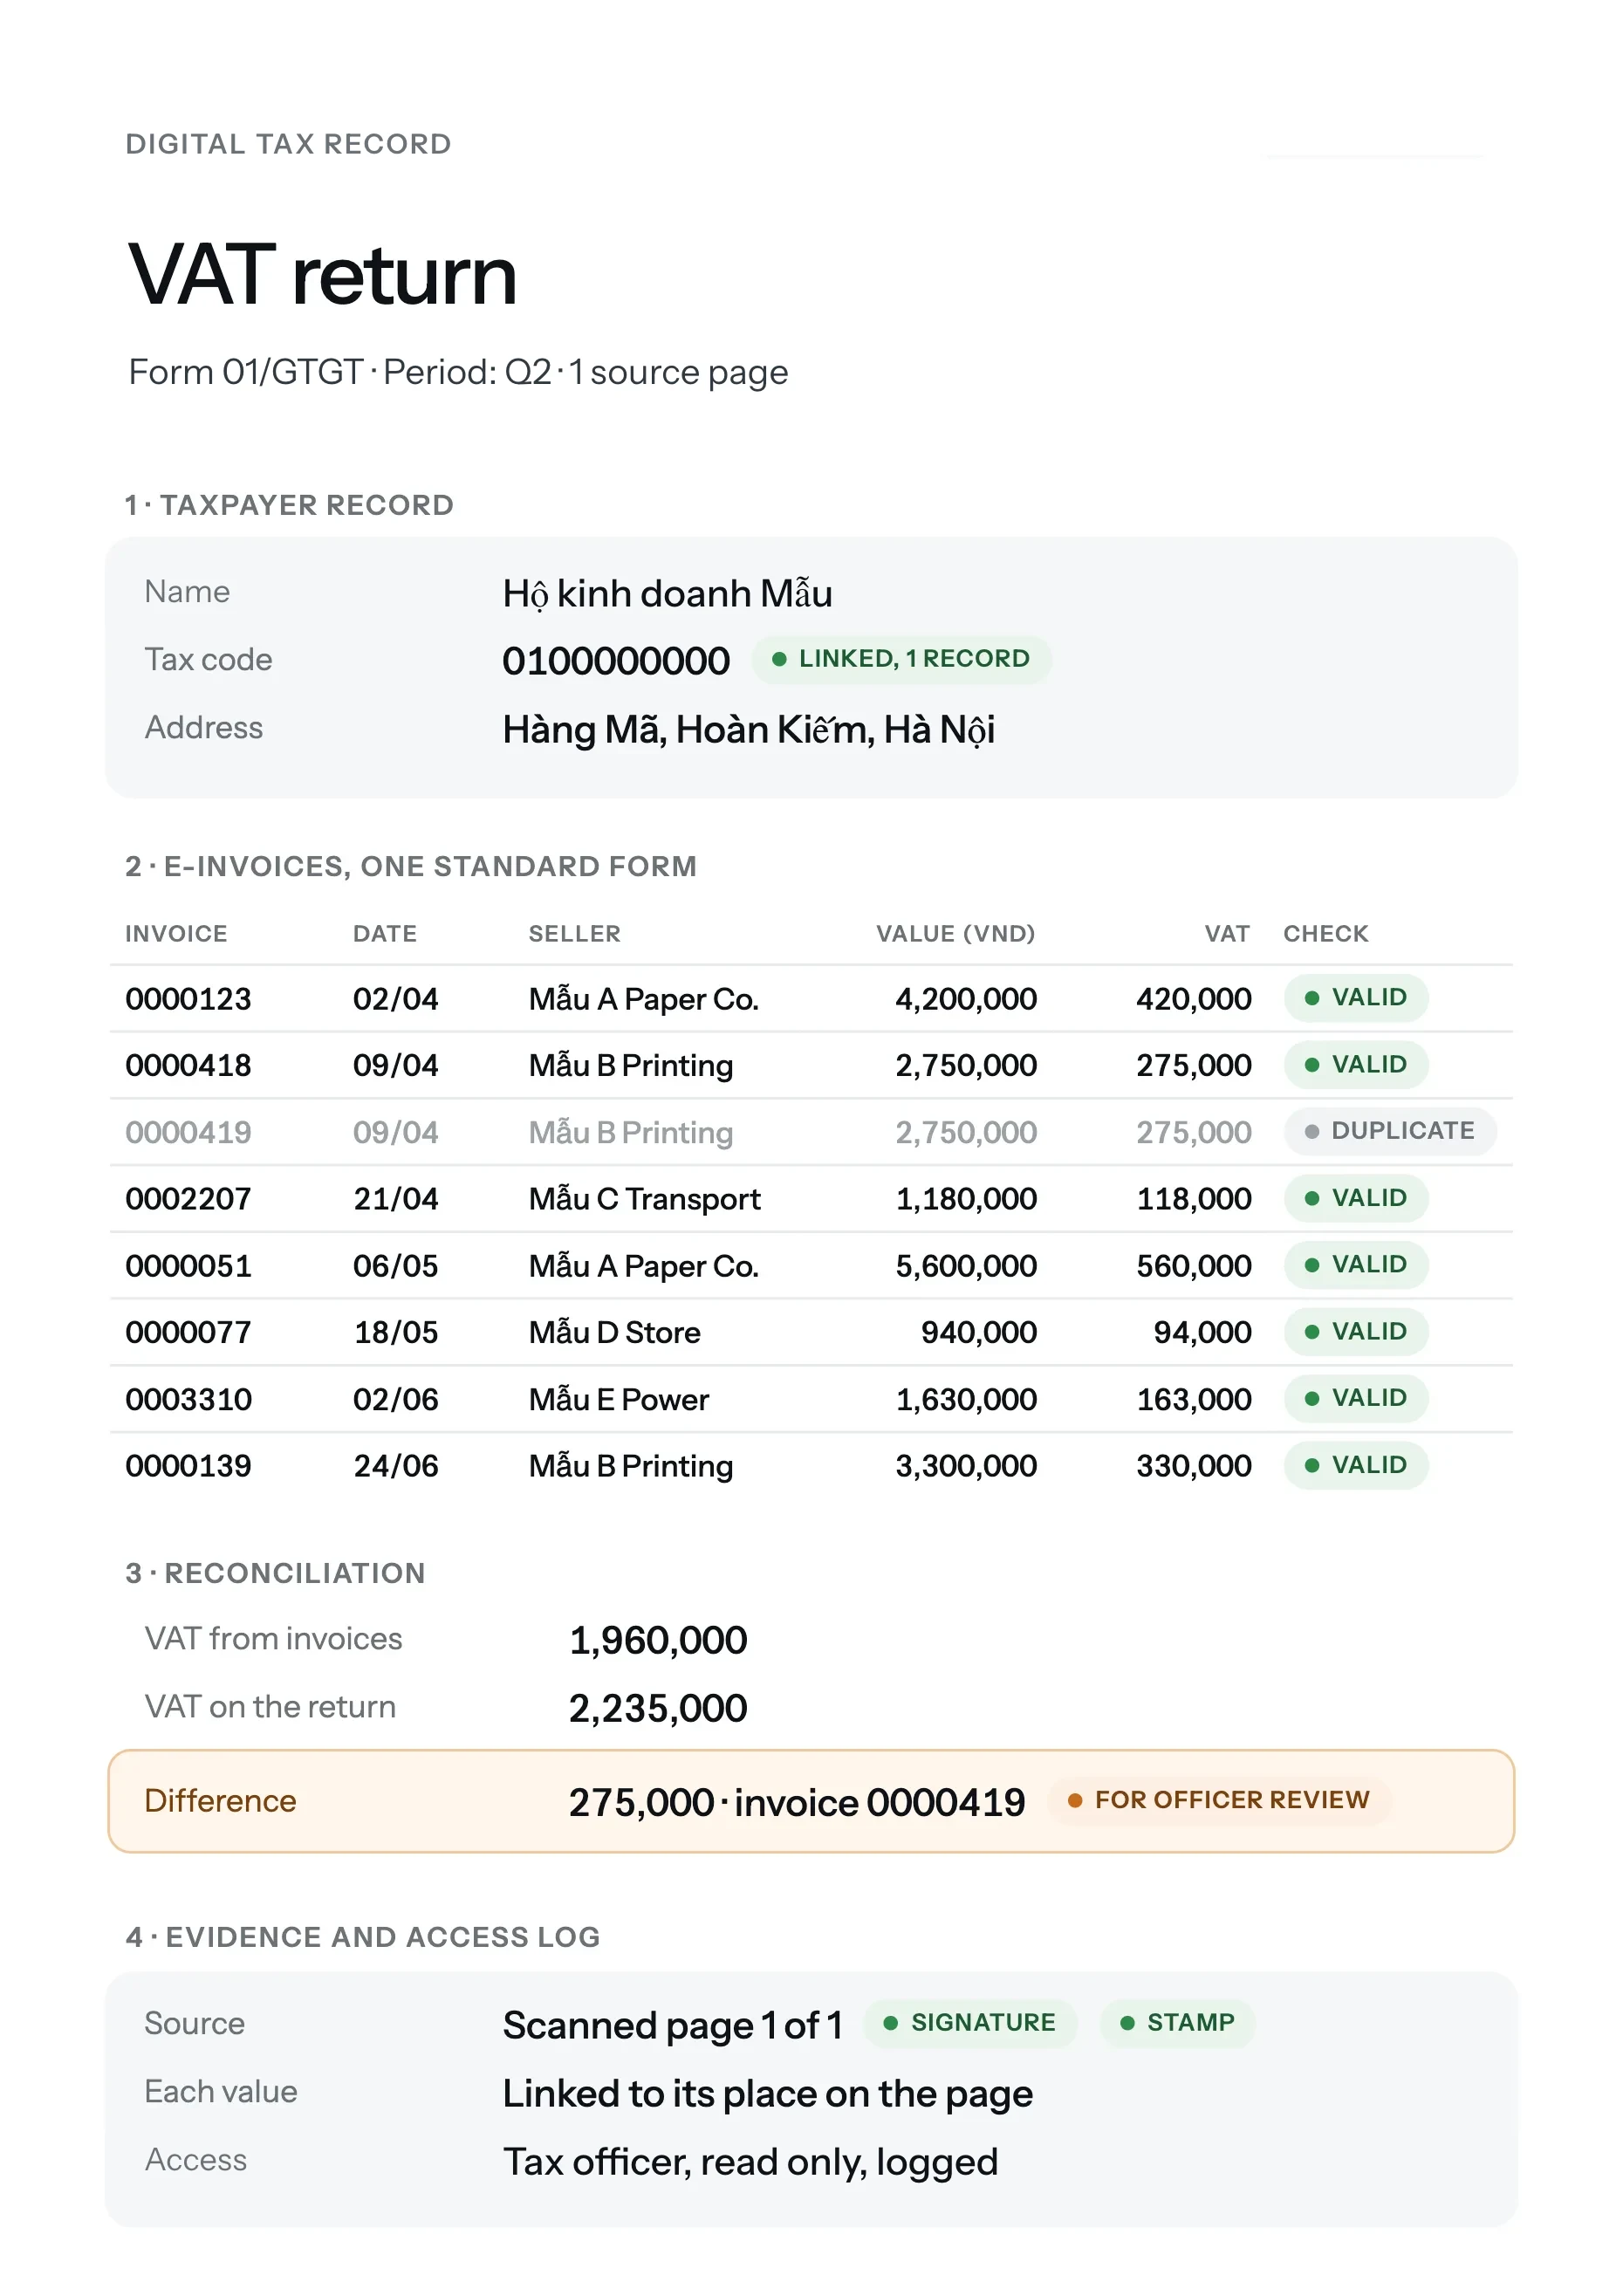Screen dimensions: 1623x2296
Task: Click VALID badge for invoice 0000051
Action: pyautogui.click(x=1356, y=1265)
